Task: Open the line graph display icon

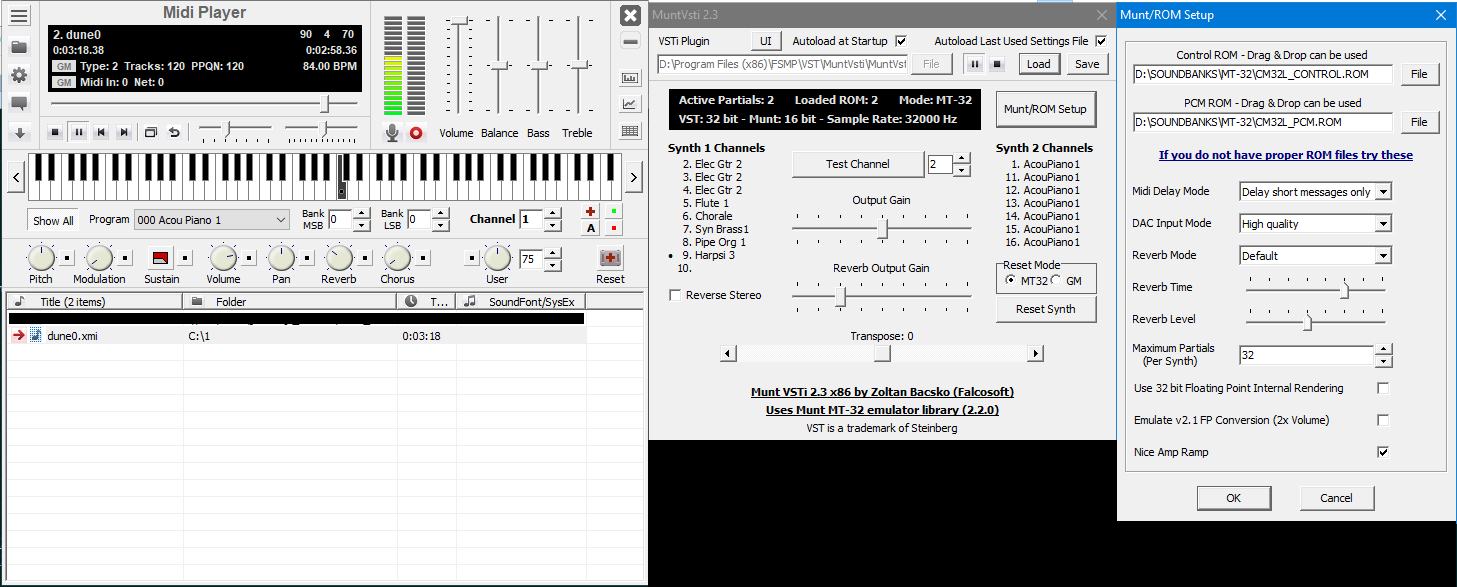Action: [x=630, y=104]
